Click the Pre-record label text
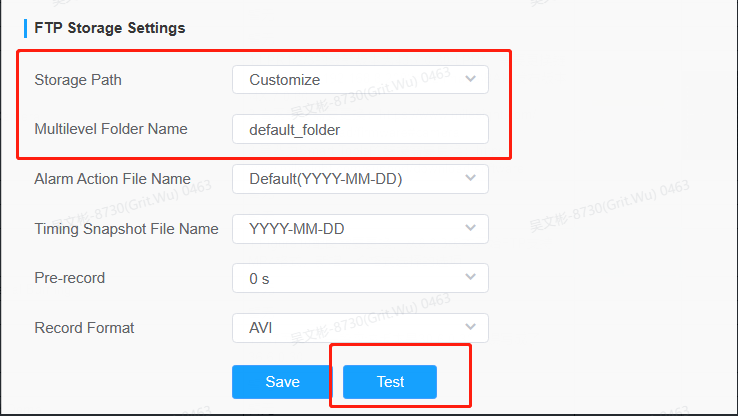 70,278
